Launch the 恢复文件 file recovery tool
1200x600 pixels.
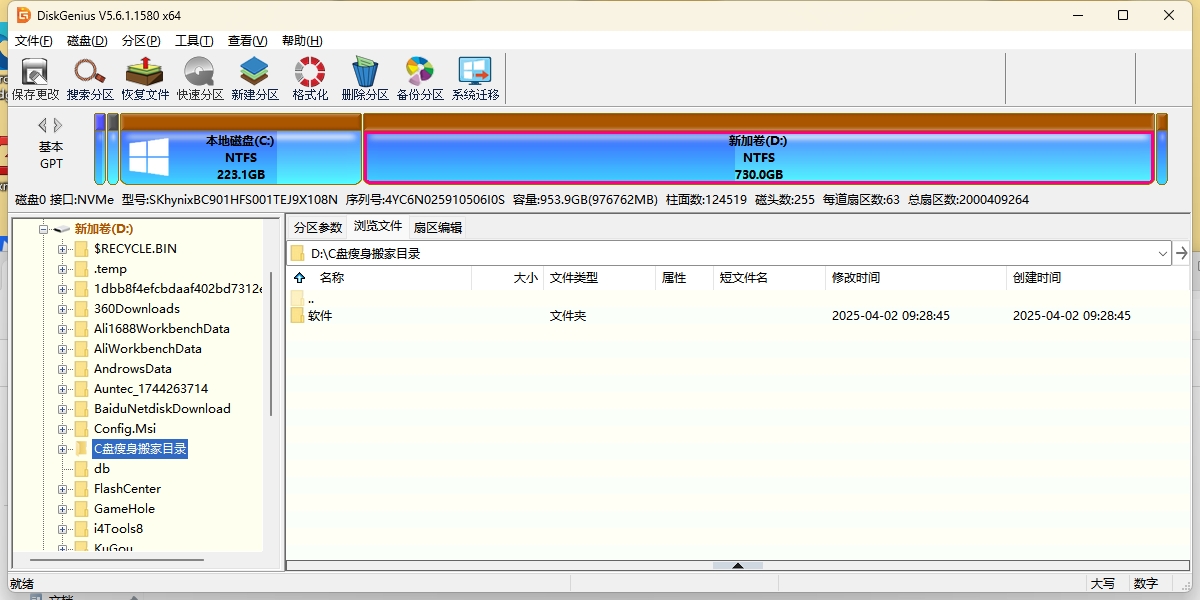(145, 78)
